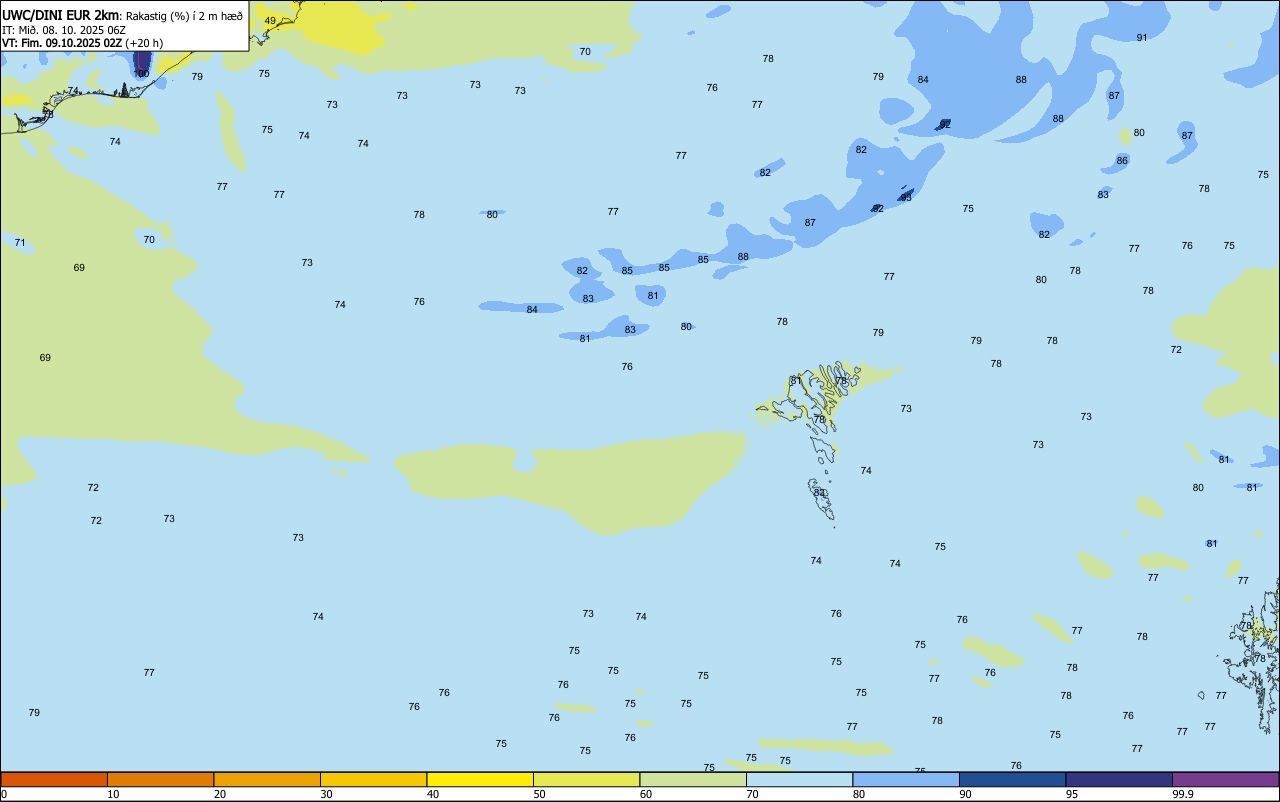Click the 'IT: Mið. 08. 10. 2025 06Z' line
The width and height of the screenshot is (1280, 802).
pyautogui.click(x=64, y=30)
